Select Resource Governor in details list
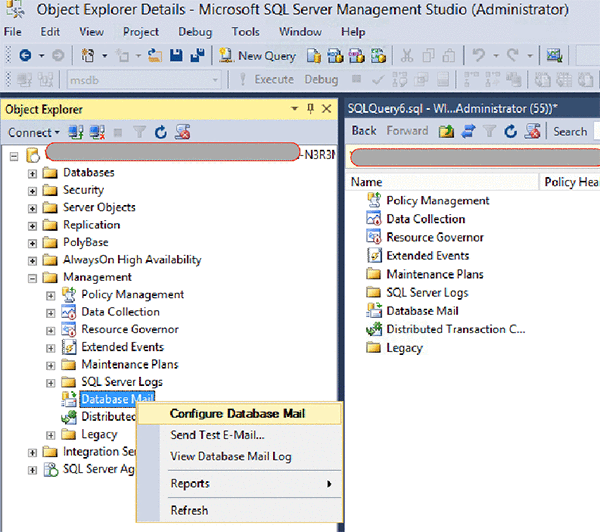Screen dimensions: 600x532 435,237
